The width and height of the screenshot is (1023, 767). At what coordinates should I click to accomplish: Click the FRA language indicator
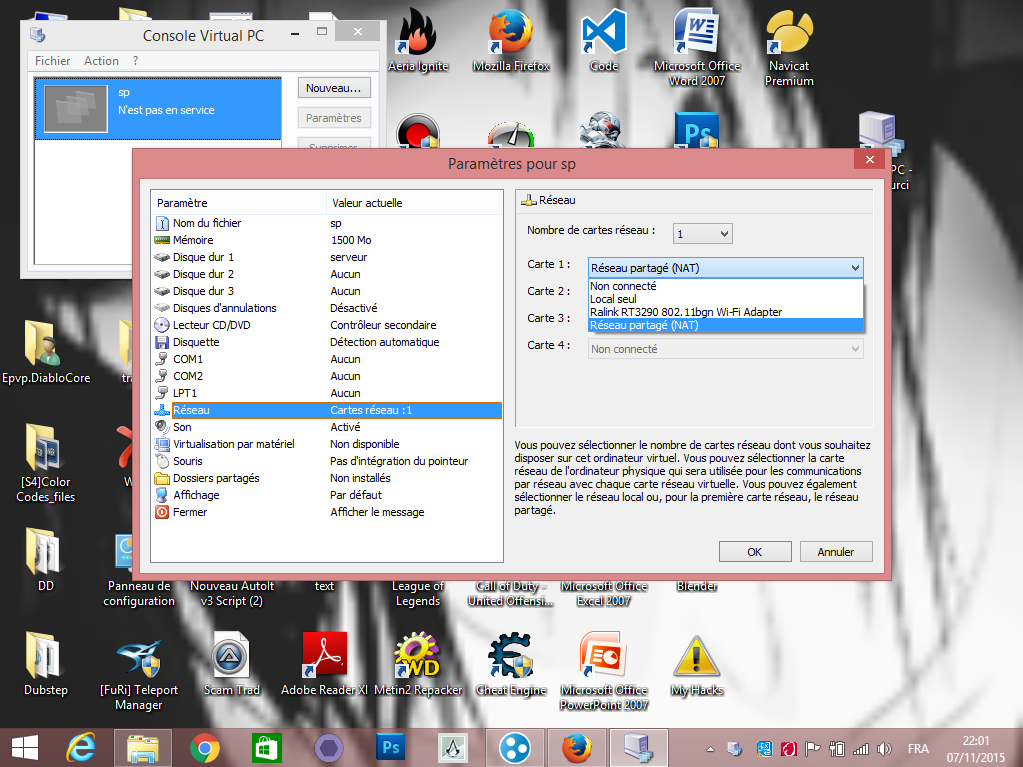918,749
